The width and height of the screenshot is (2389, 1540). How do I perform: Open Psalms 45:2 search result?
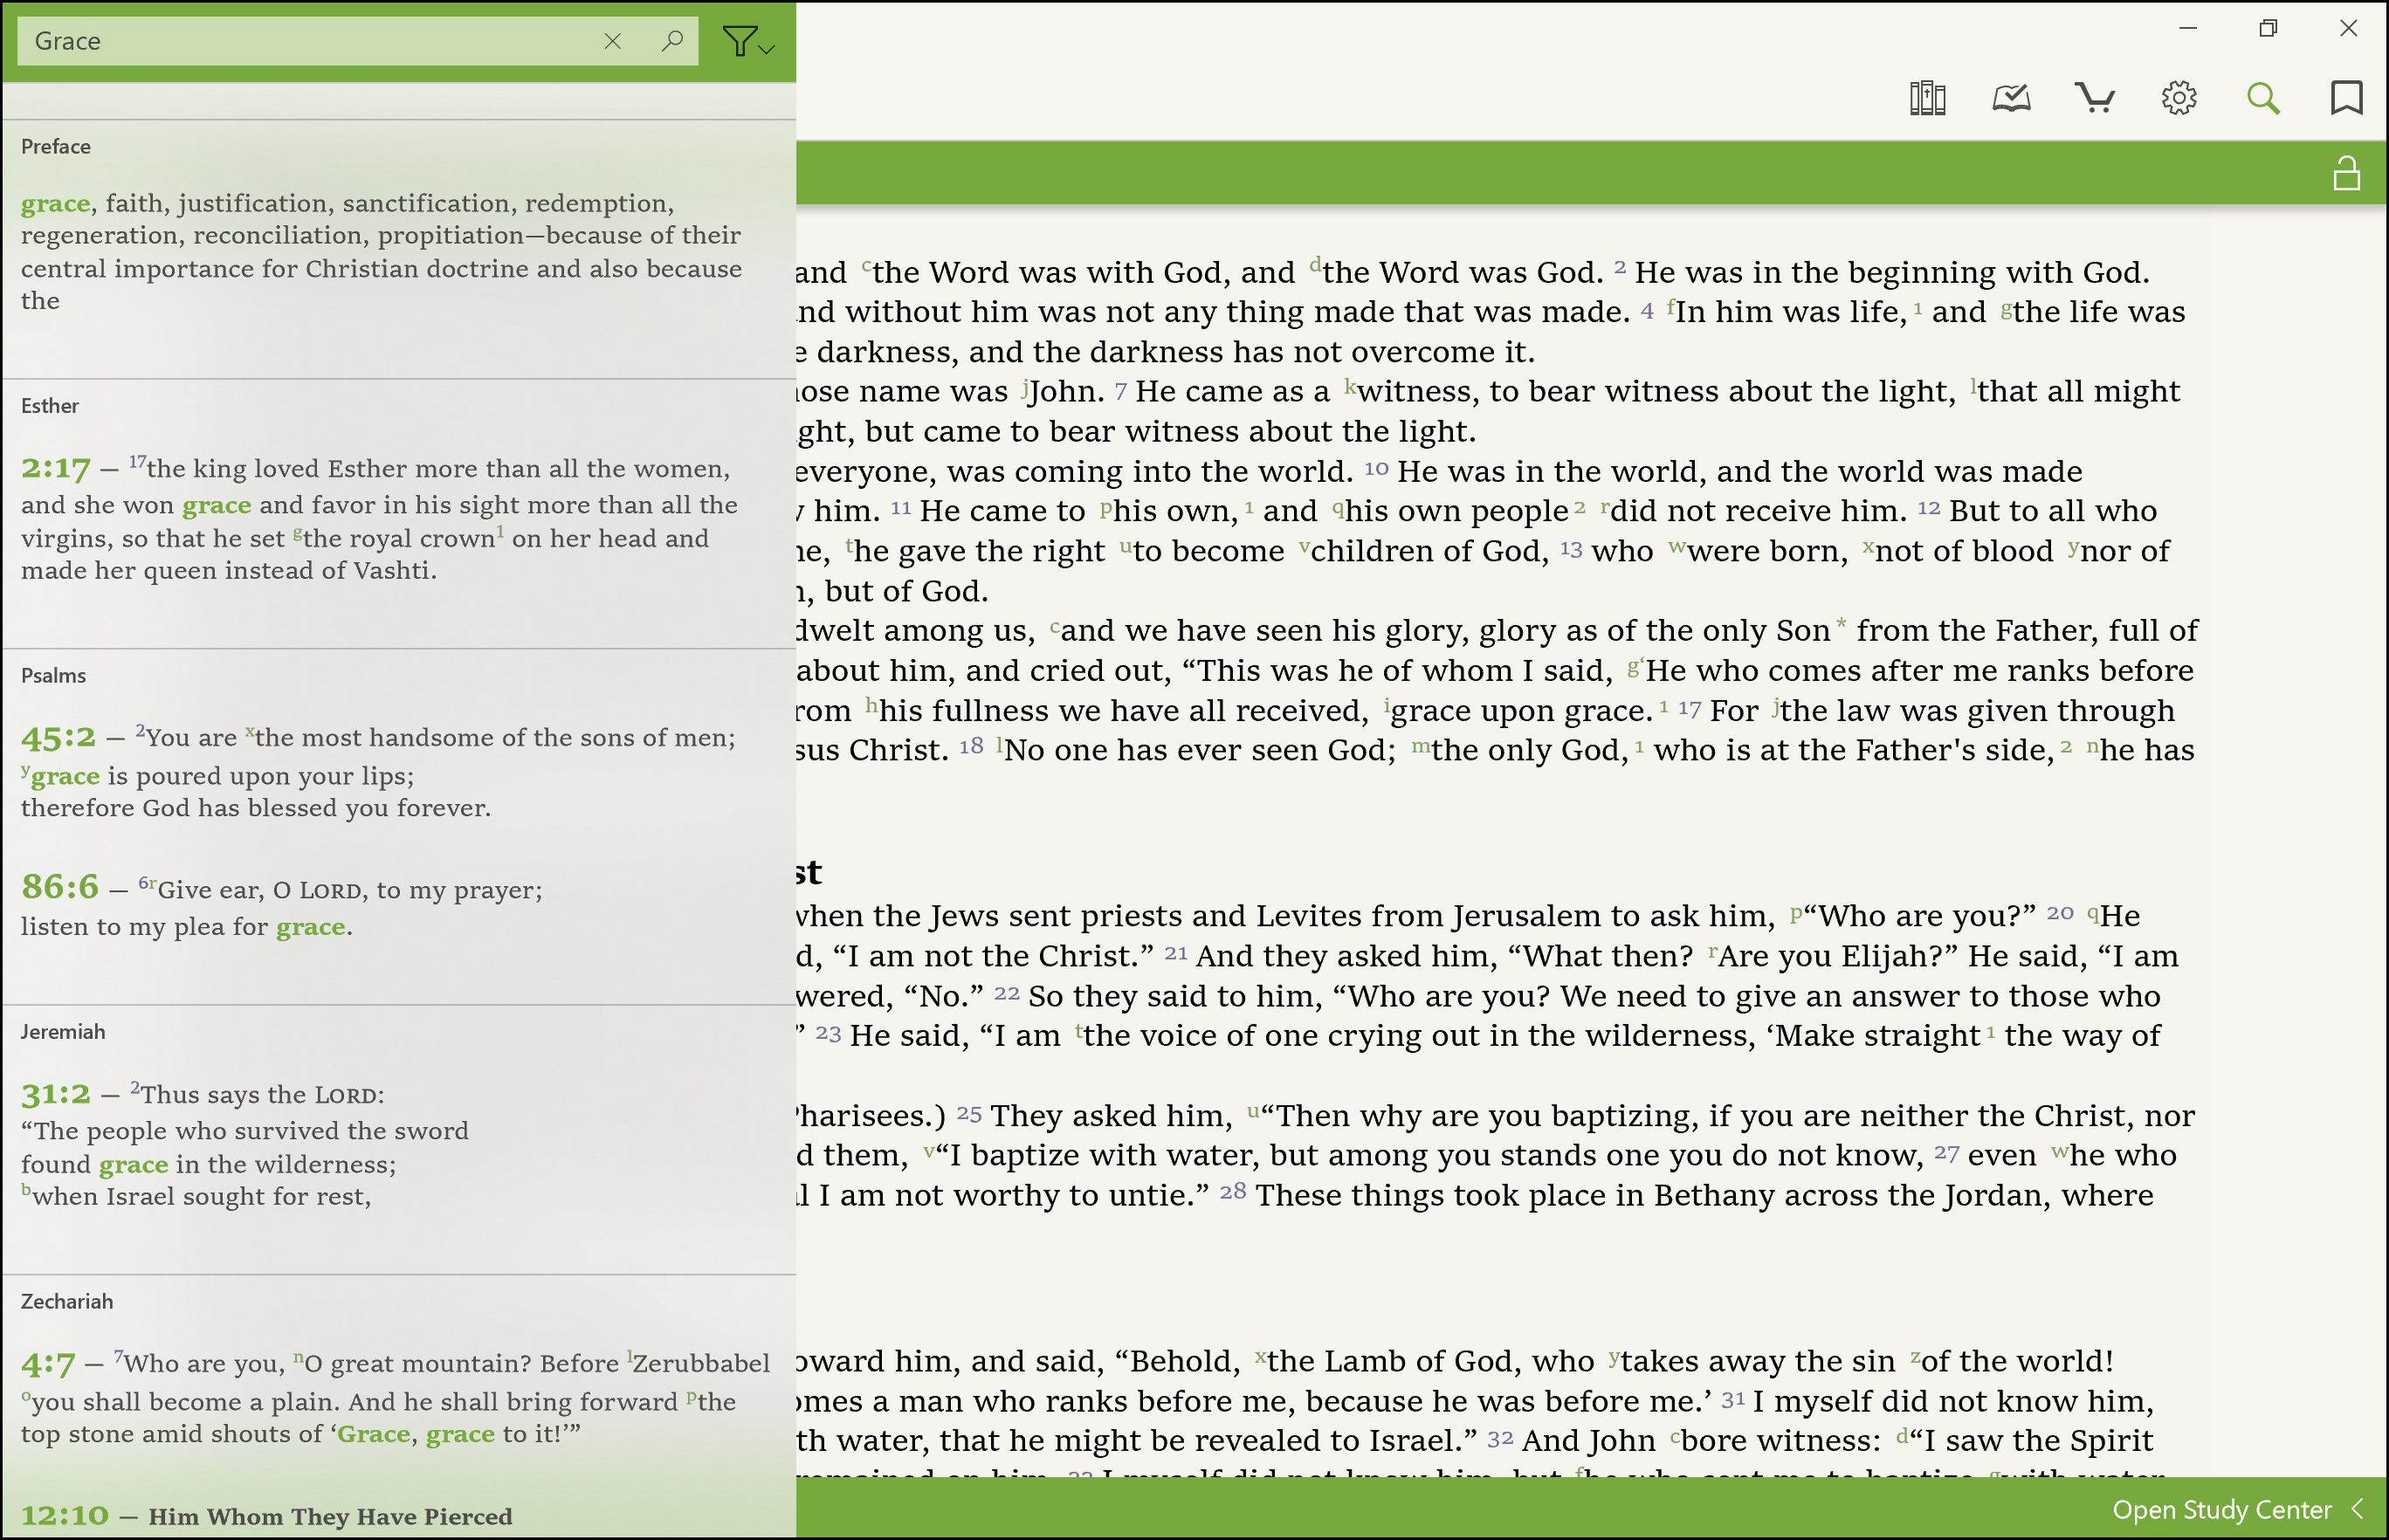pyautogui.click(x=58, y=738)
